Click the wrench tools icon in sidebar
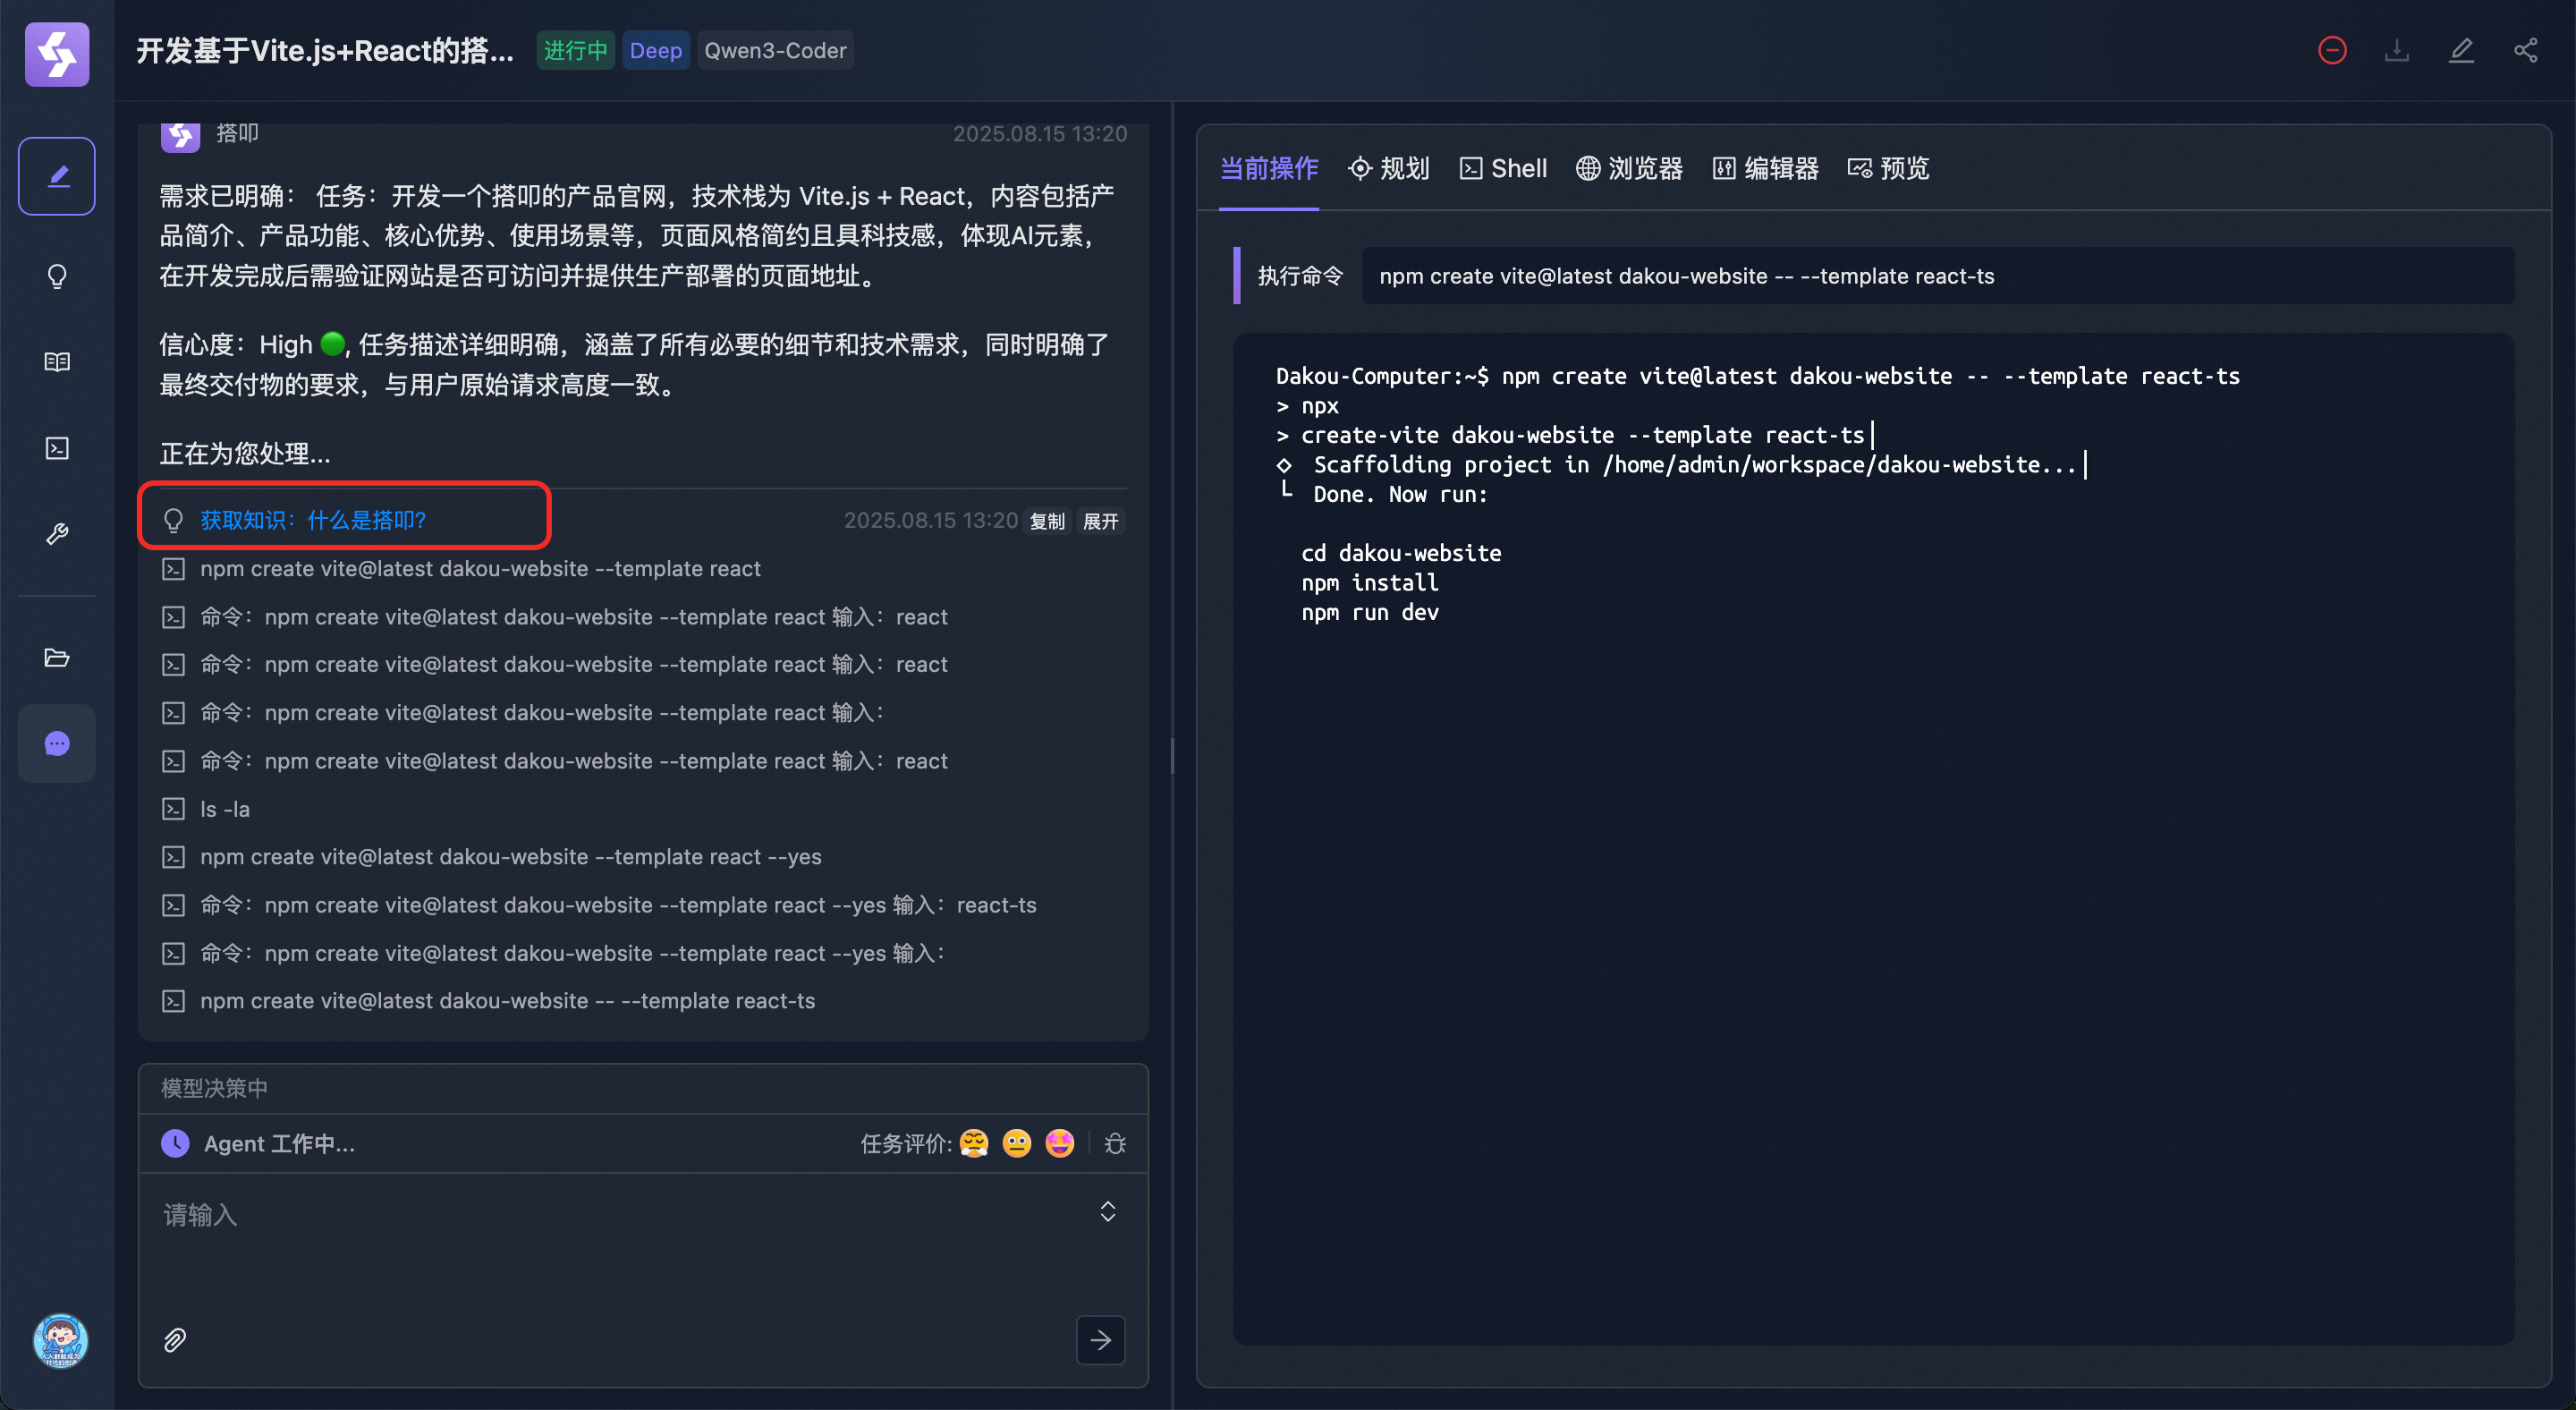 tap(57, 534)
